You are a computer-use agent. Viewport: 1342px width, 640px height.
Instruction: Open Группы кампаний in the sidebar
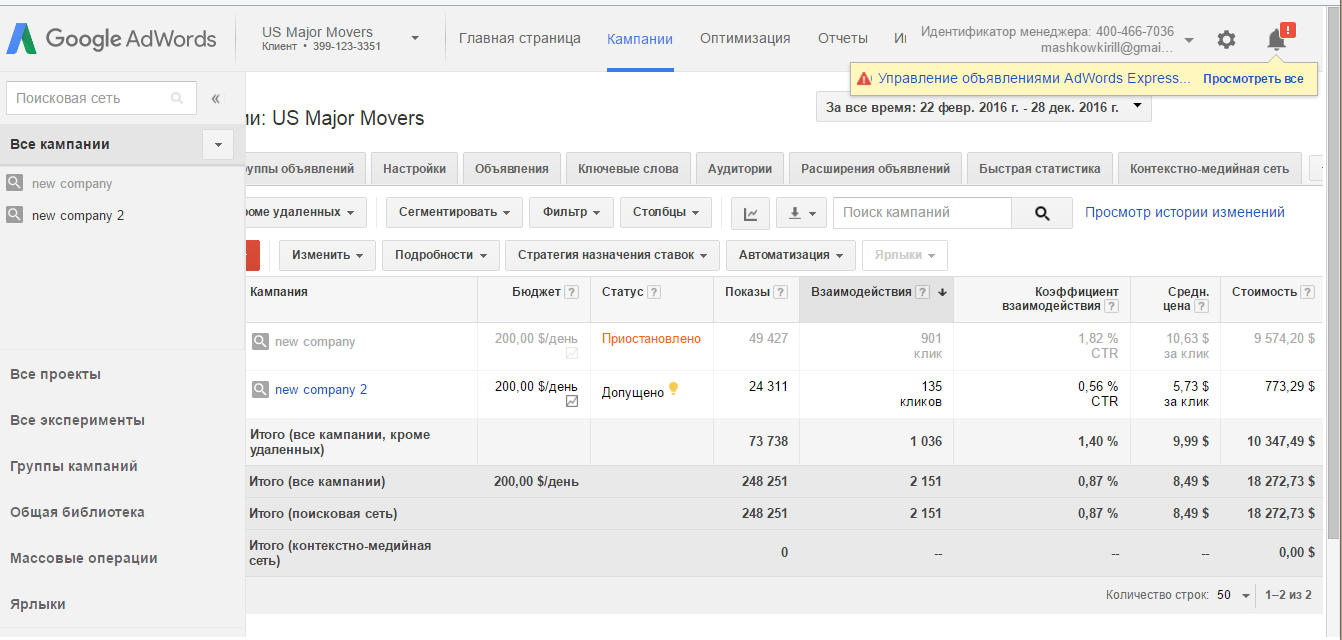pos(74,466)
